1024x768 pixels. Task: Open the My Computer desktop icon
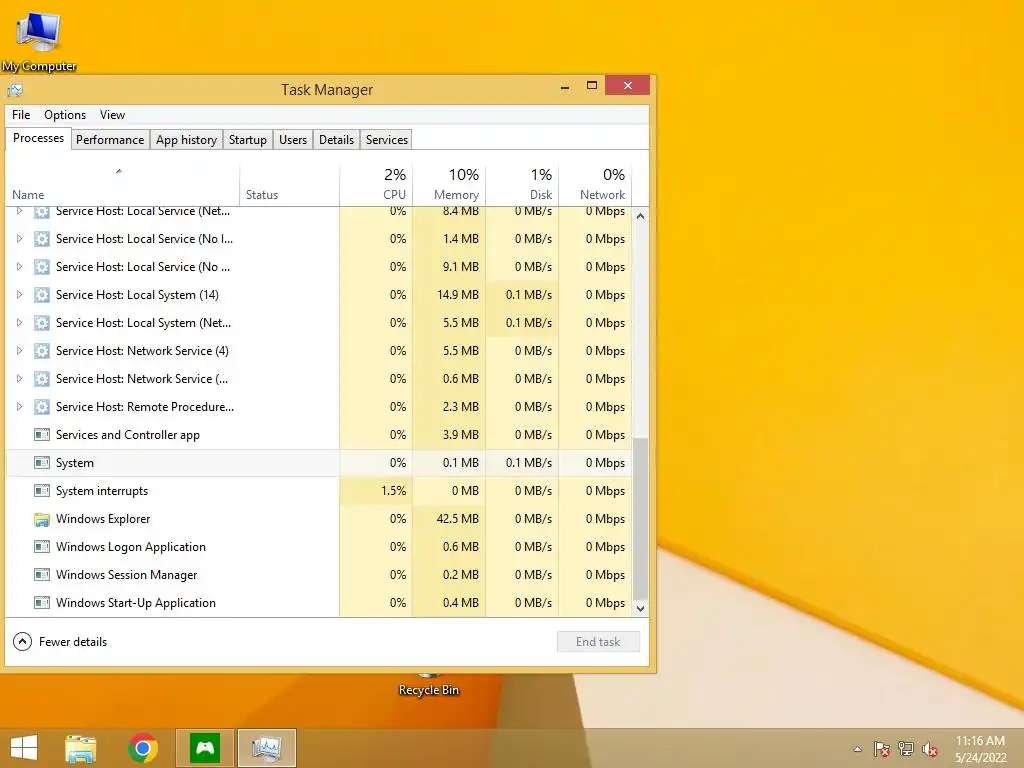click(x=39, y=40)
